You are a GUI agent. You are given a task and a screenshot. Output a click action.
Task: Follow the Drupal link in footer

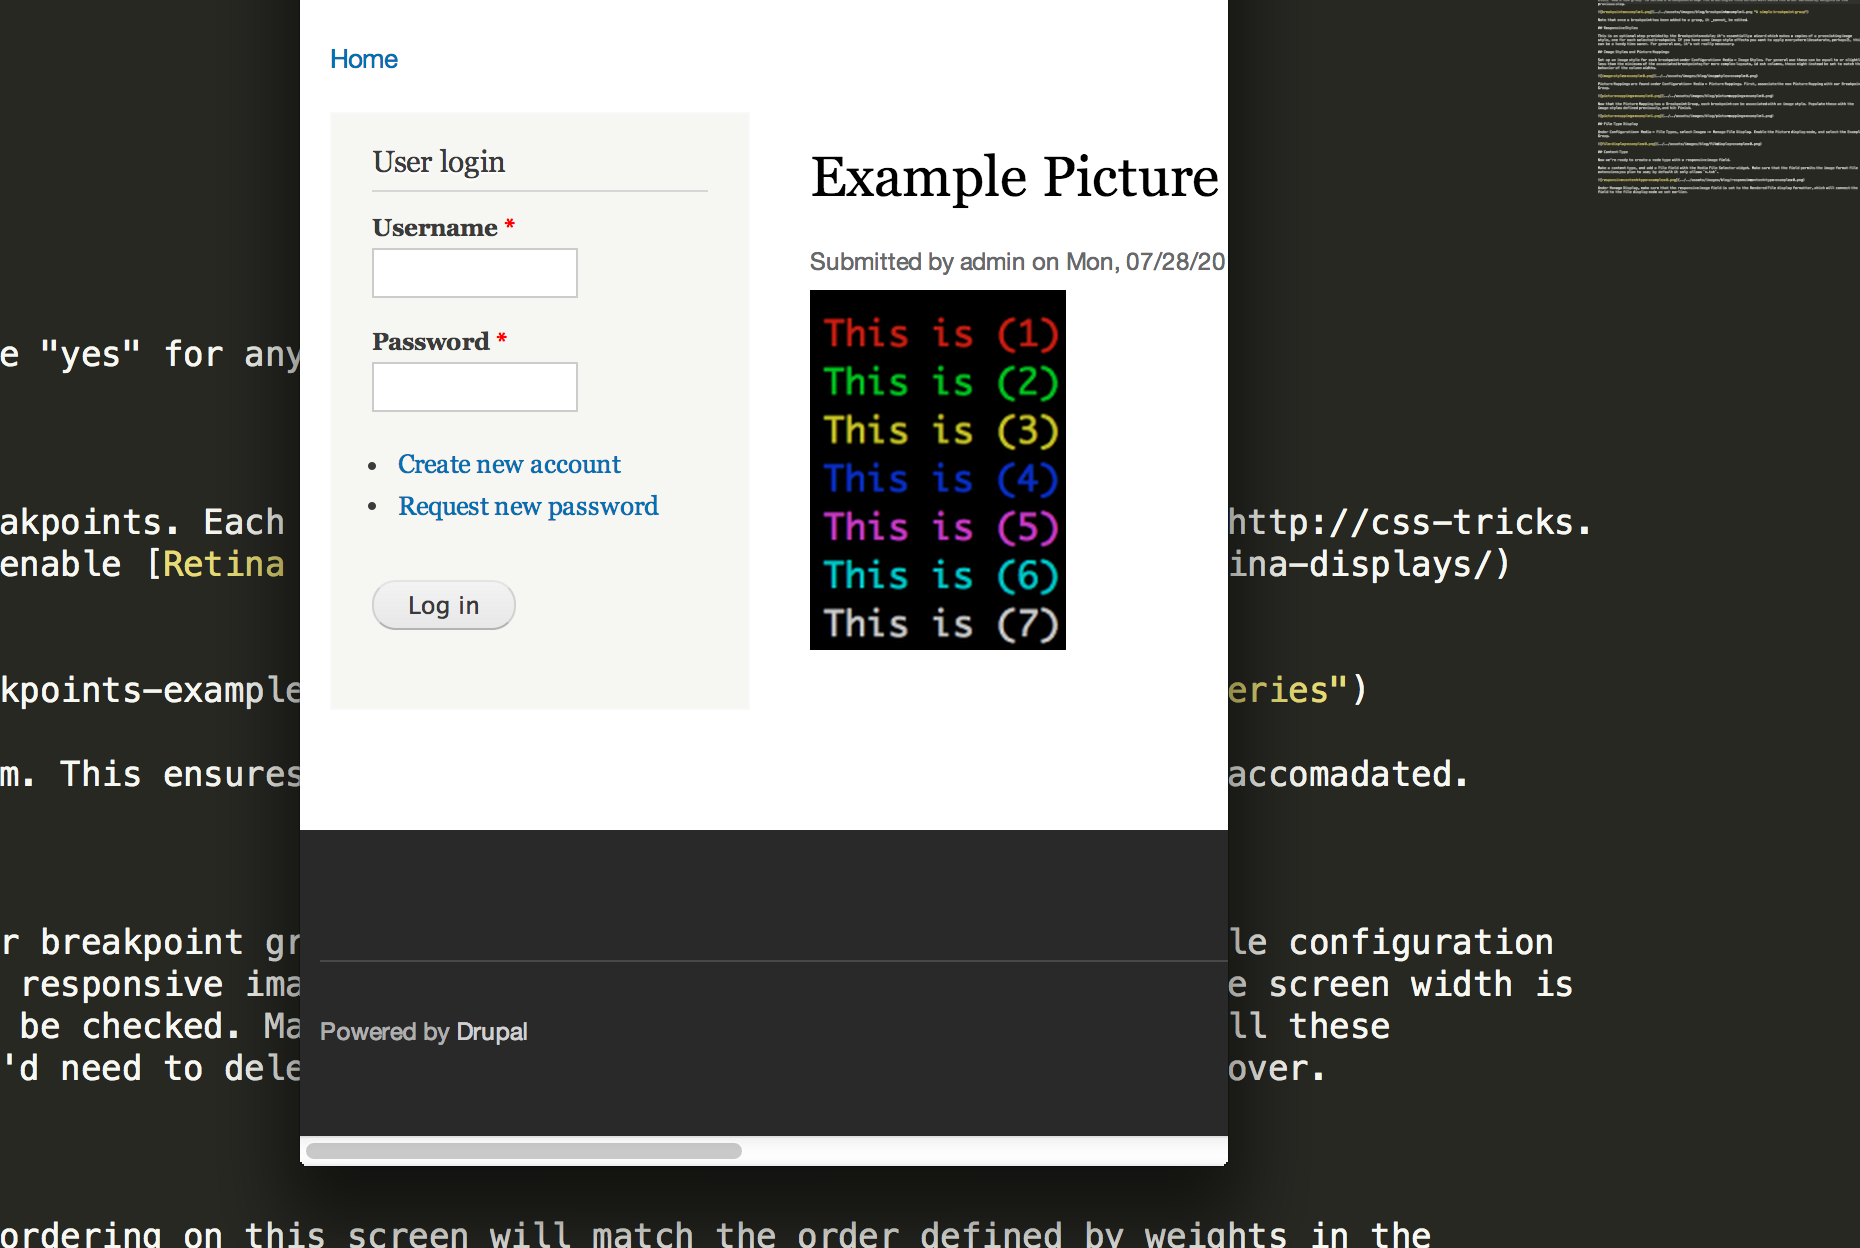coord(491,1032)
